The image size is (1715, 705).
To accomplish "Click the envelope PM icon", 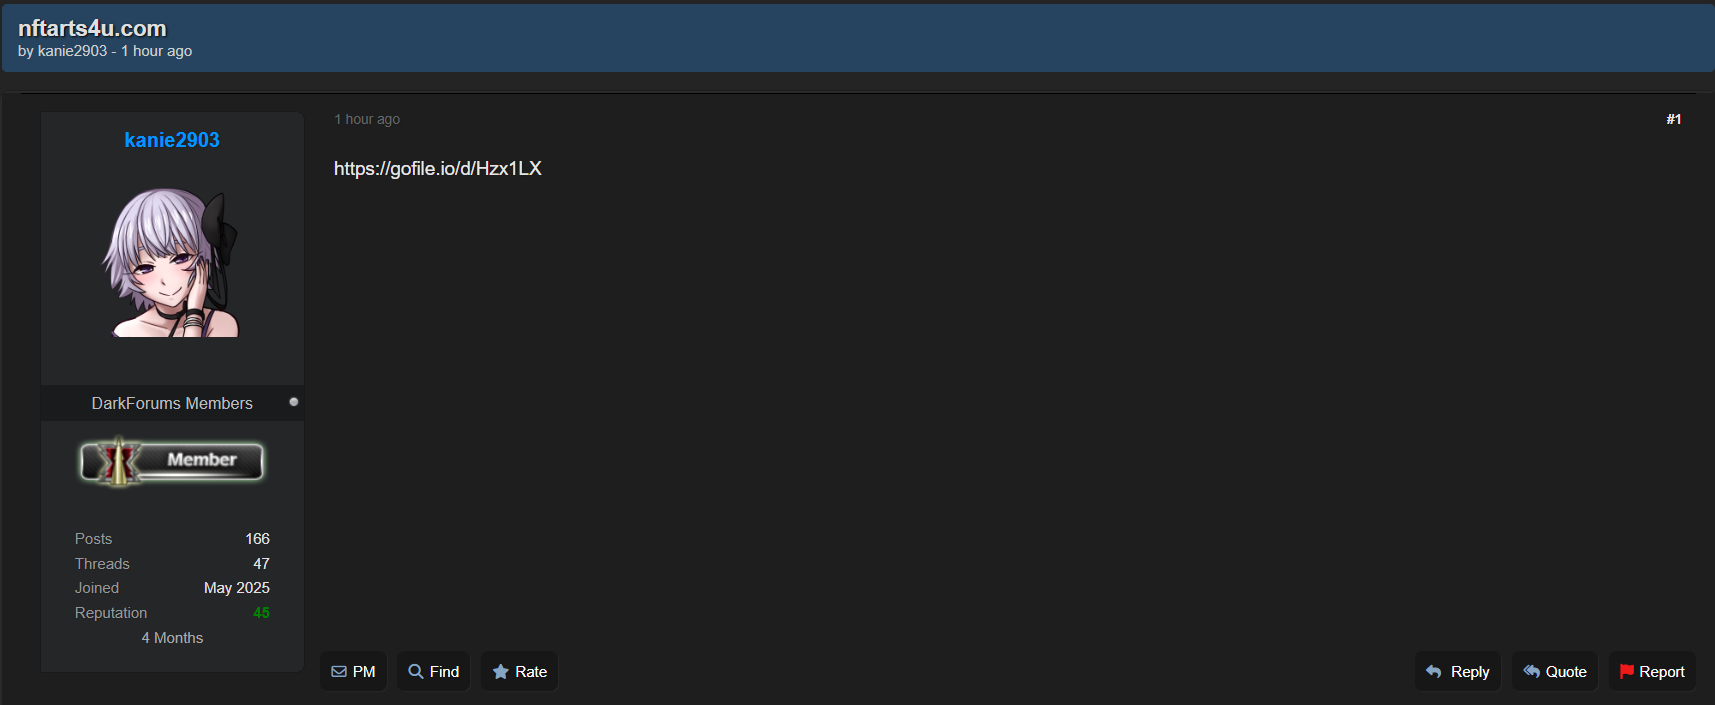I will pos(339,672).
